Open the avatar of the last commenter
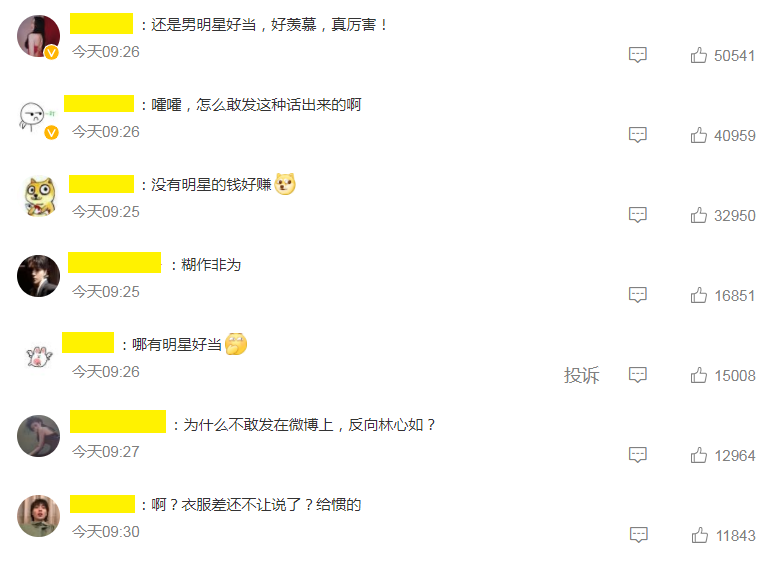 pyautogui.click(x=38, y=516)
